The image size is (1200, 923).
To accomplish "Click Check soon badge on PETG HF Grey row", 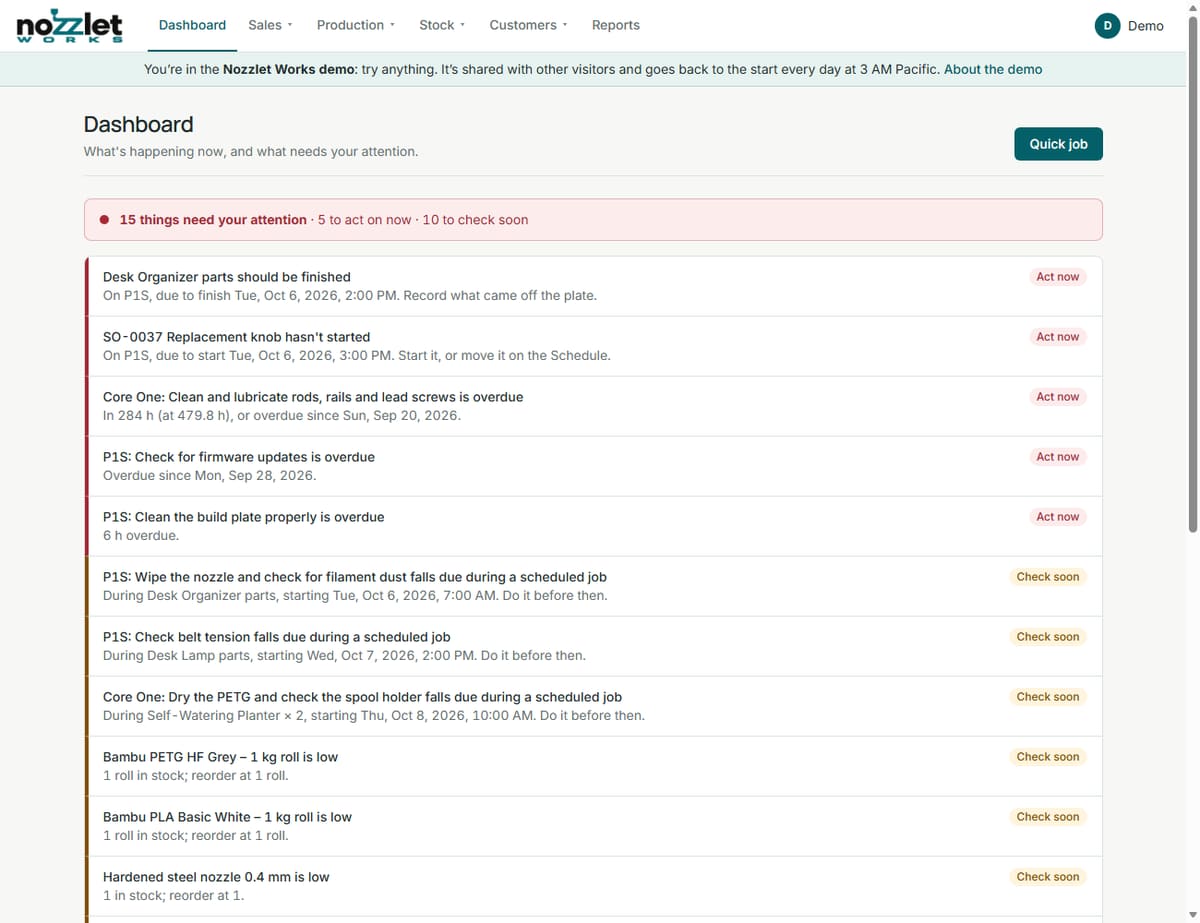I will (1048, 757).
